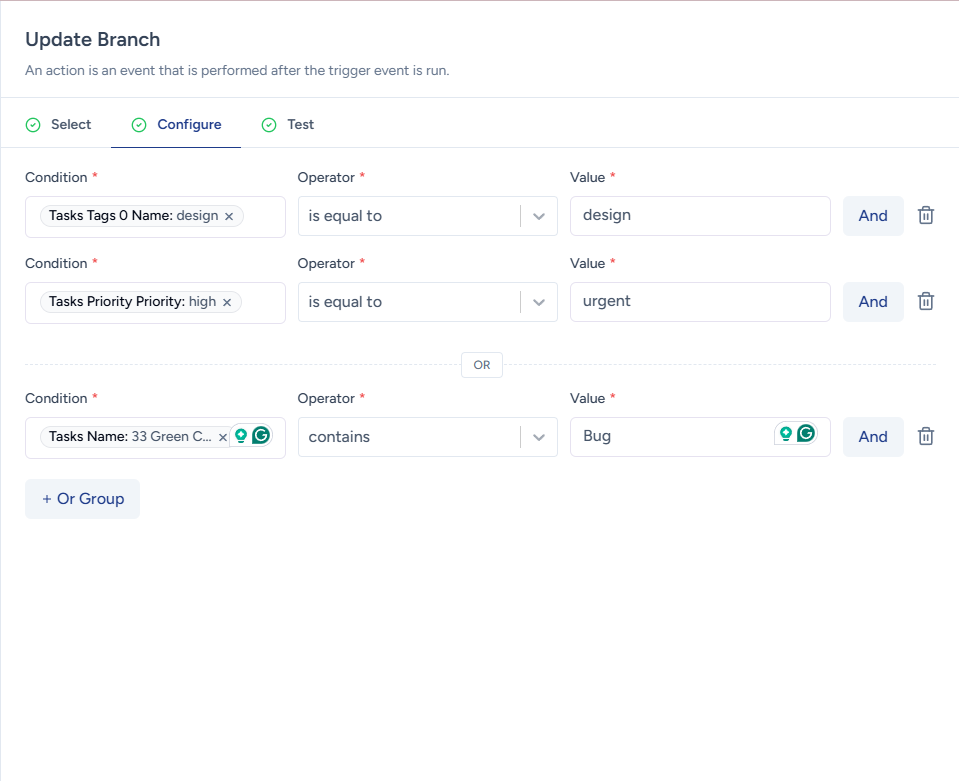The image size is (959, 781).
Task: Click the value field containing 'design'
Action: [699, 216]
